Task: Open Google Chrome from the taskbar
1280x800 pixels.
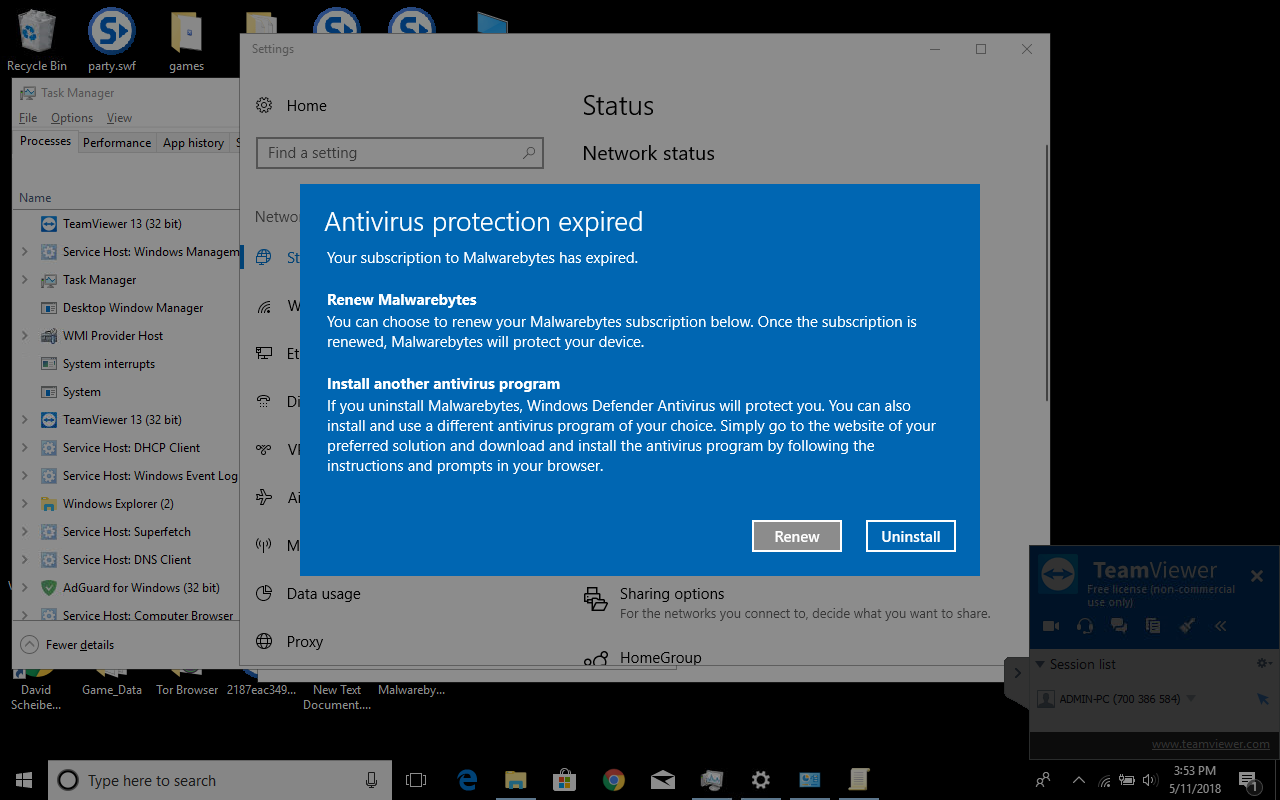Action: point(614,780)
